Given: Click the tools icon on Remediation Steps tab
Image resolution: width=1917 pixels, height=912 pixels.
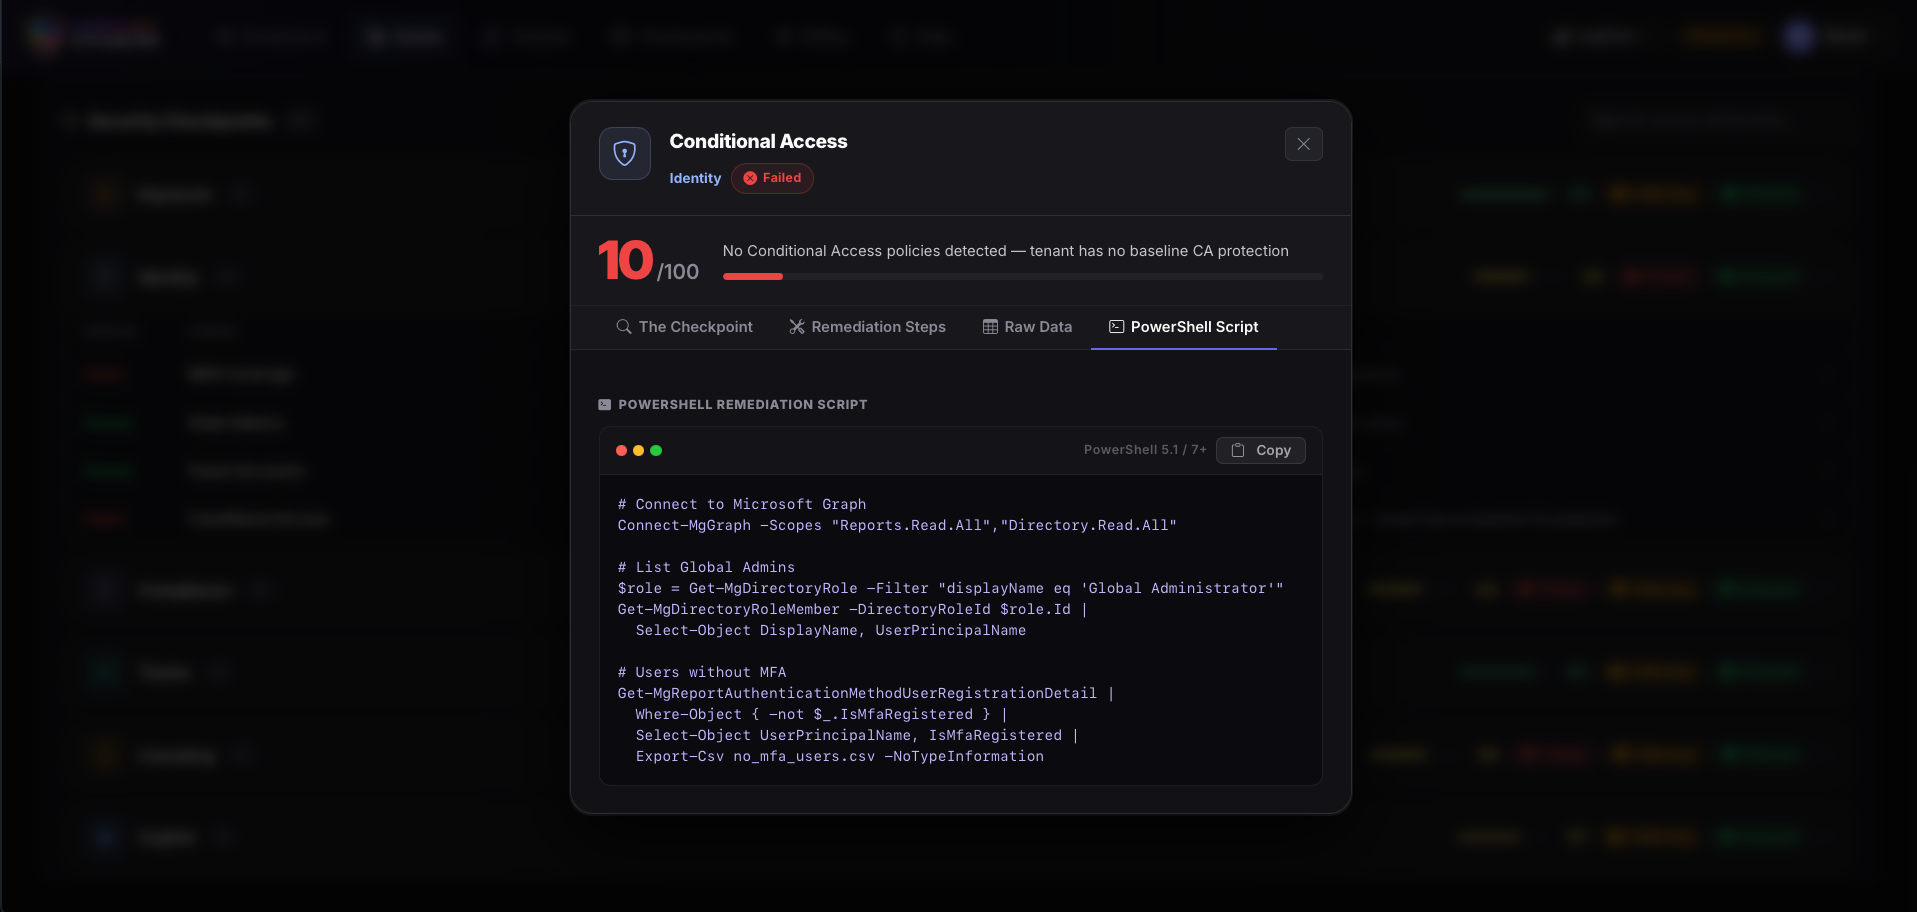Looking at the screenshot, I should (797, 327).
